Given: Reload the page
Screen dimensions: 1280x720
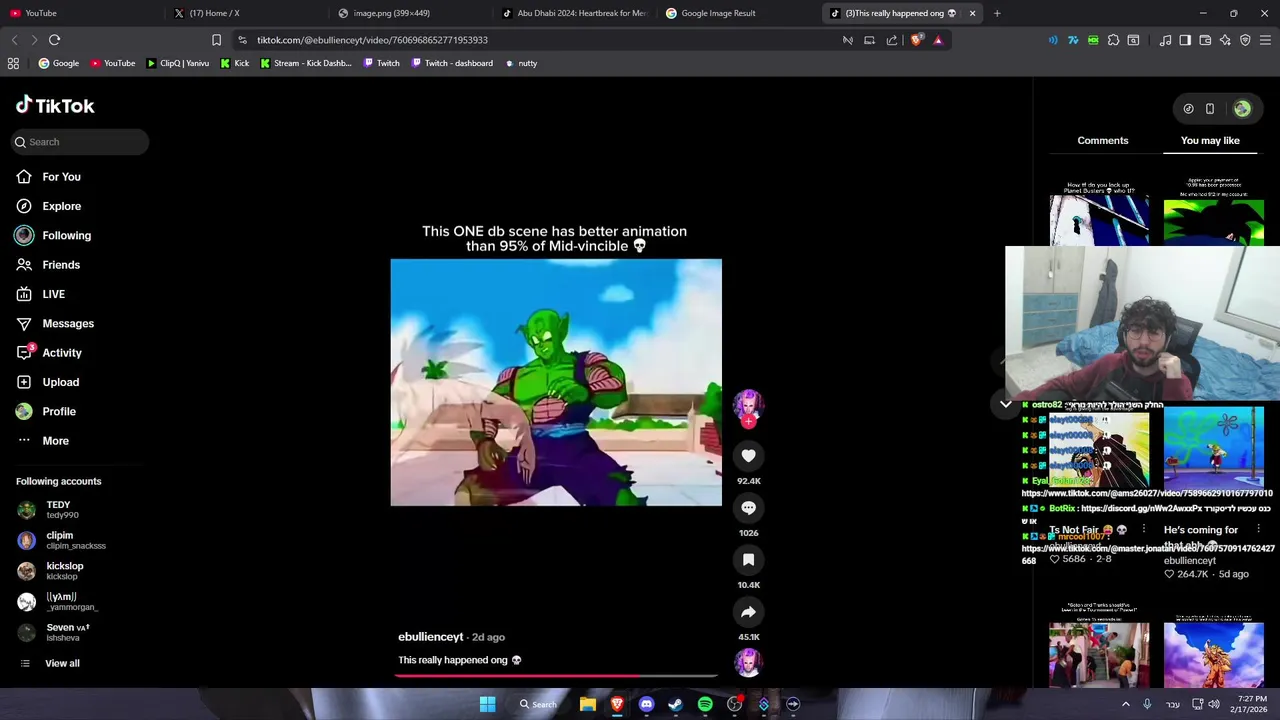Looking at the screenshot, I should tap(54, 40).
